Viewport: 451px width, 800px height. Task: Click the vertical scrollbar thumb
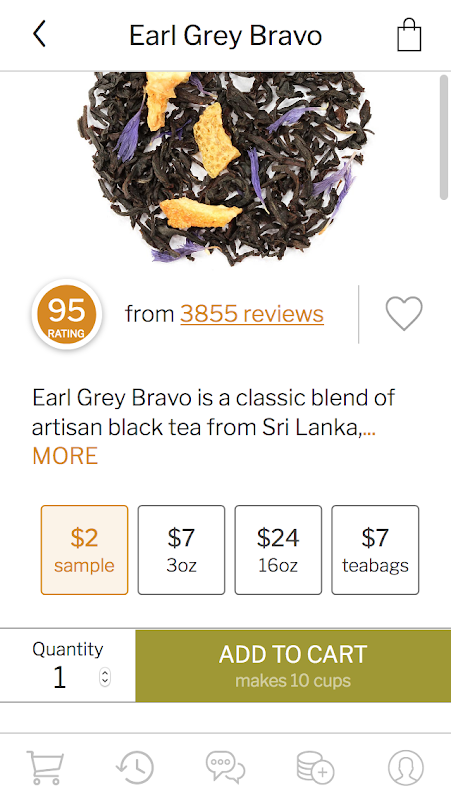pyautogui.click(x=444, y=138)
